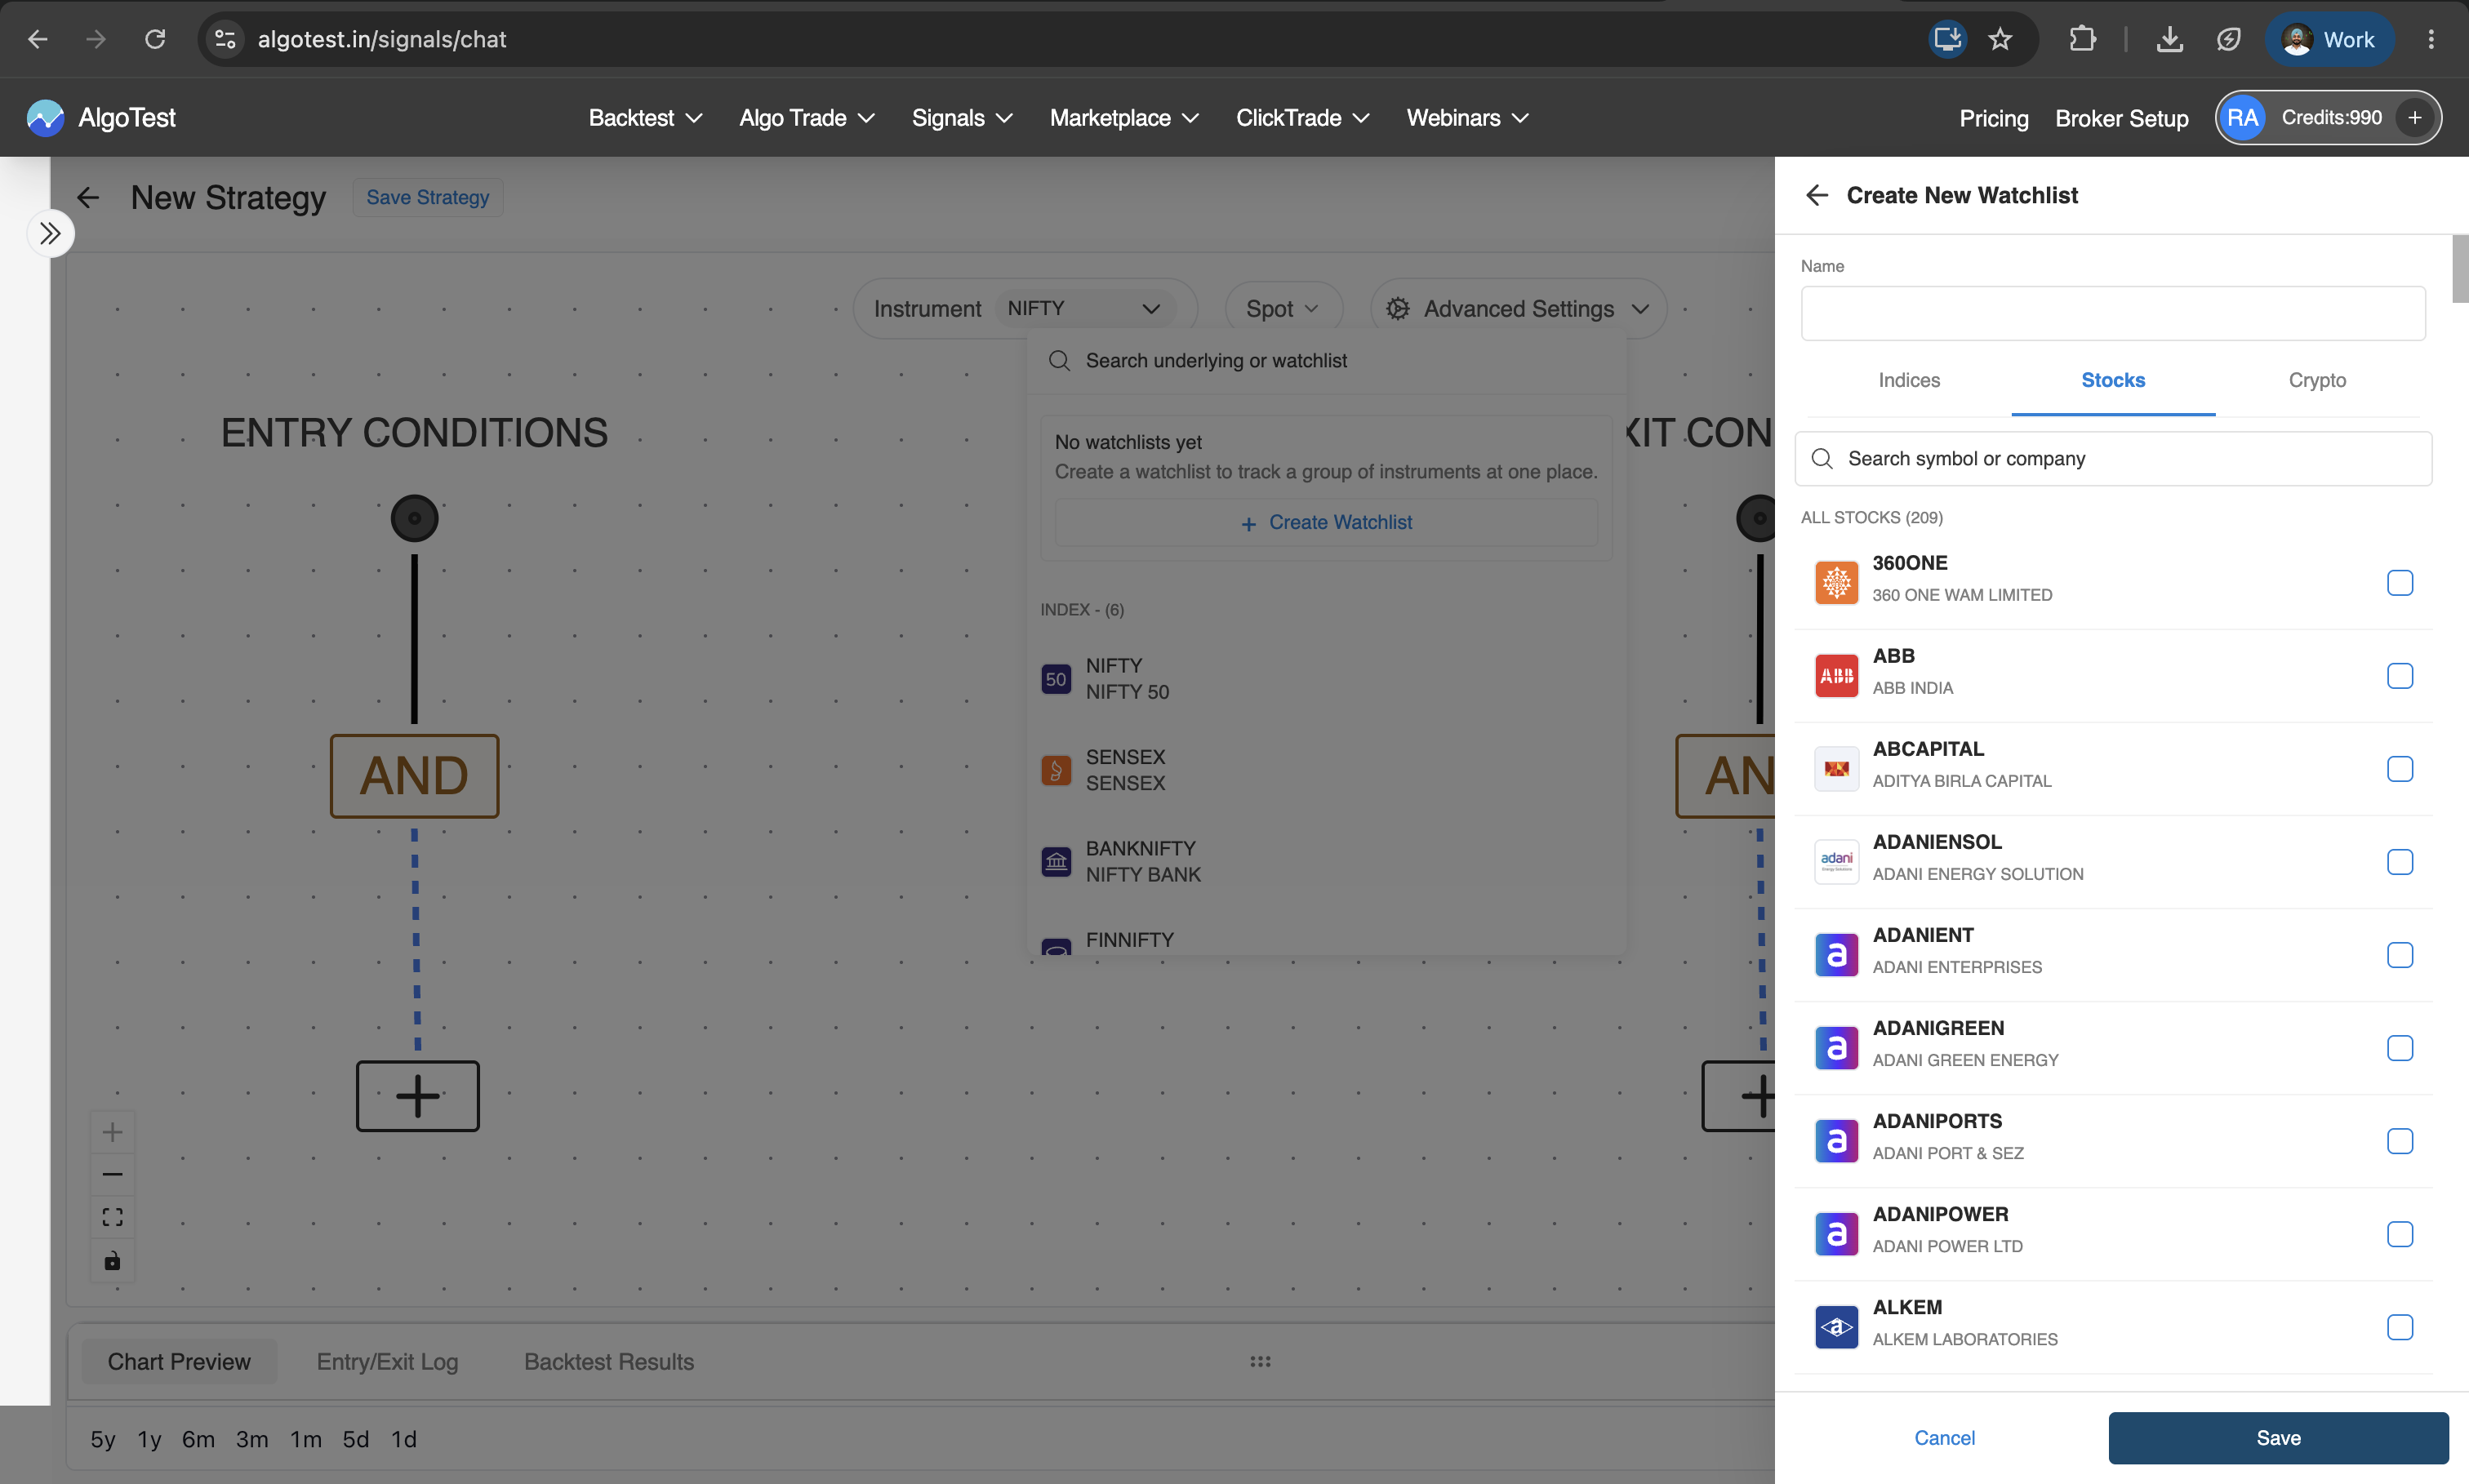Check the ABB stock checkbox
The height and width of the screenshot is (1484, 2469).
pos(2400,675)
